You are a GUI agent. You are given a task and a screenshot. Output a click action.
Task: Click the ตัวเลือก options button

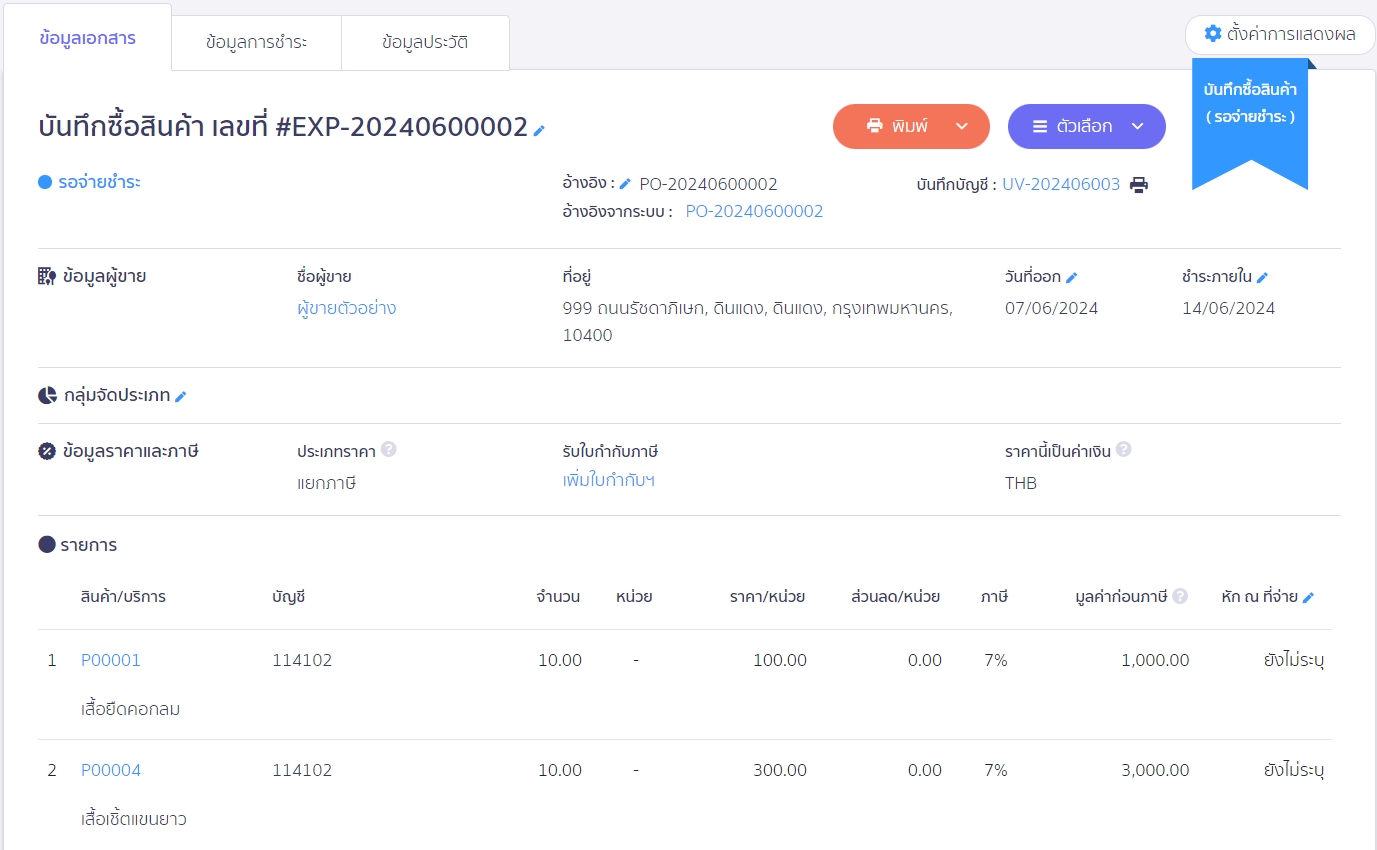pos(1086,126)
